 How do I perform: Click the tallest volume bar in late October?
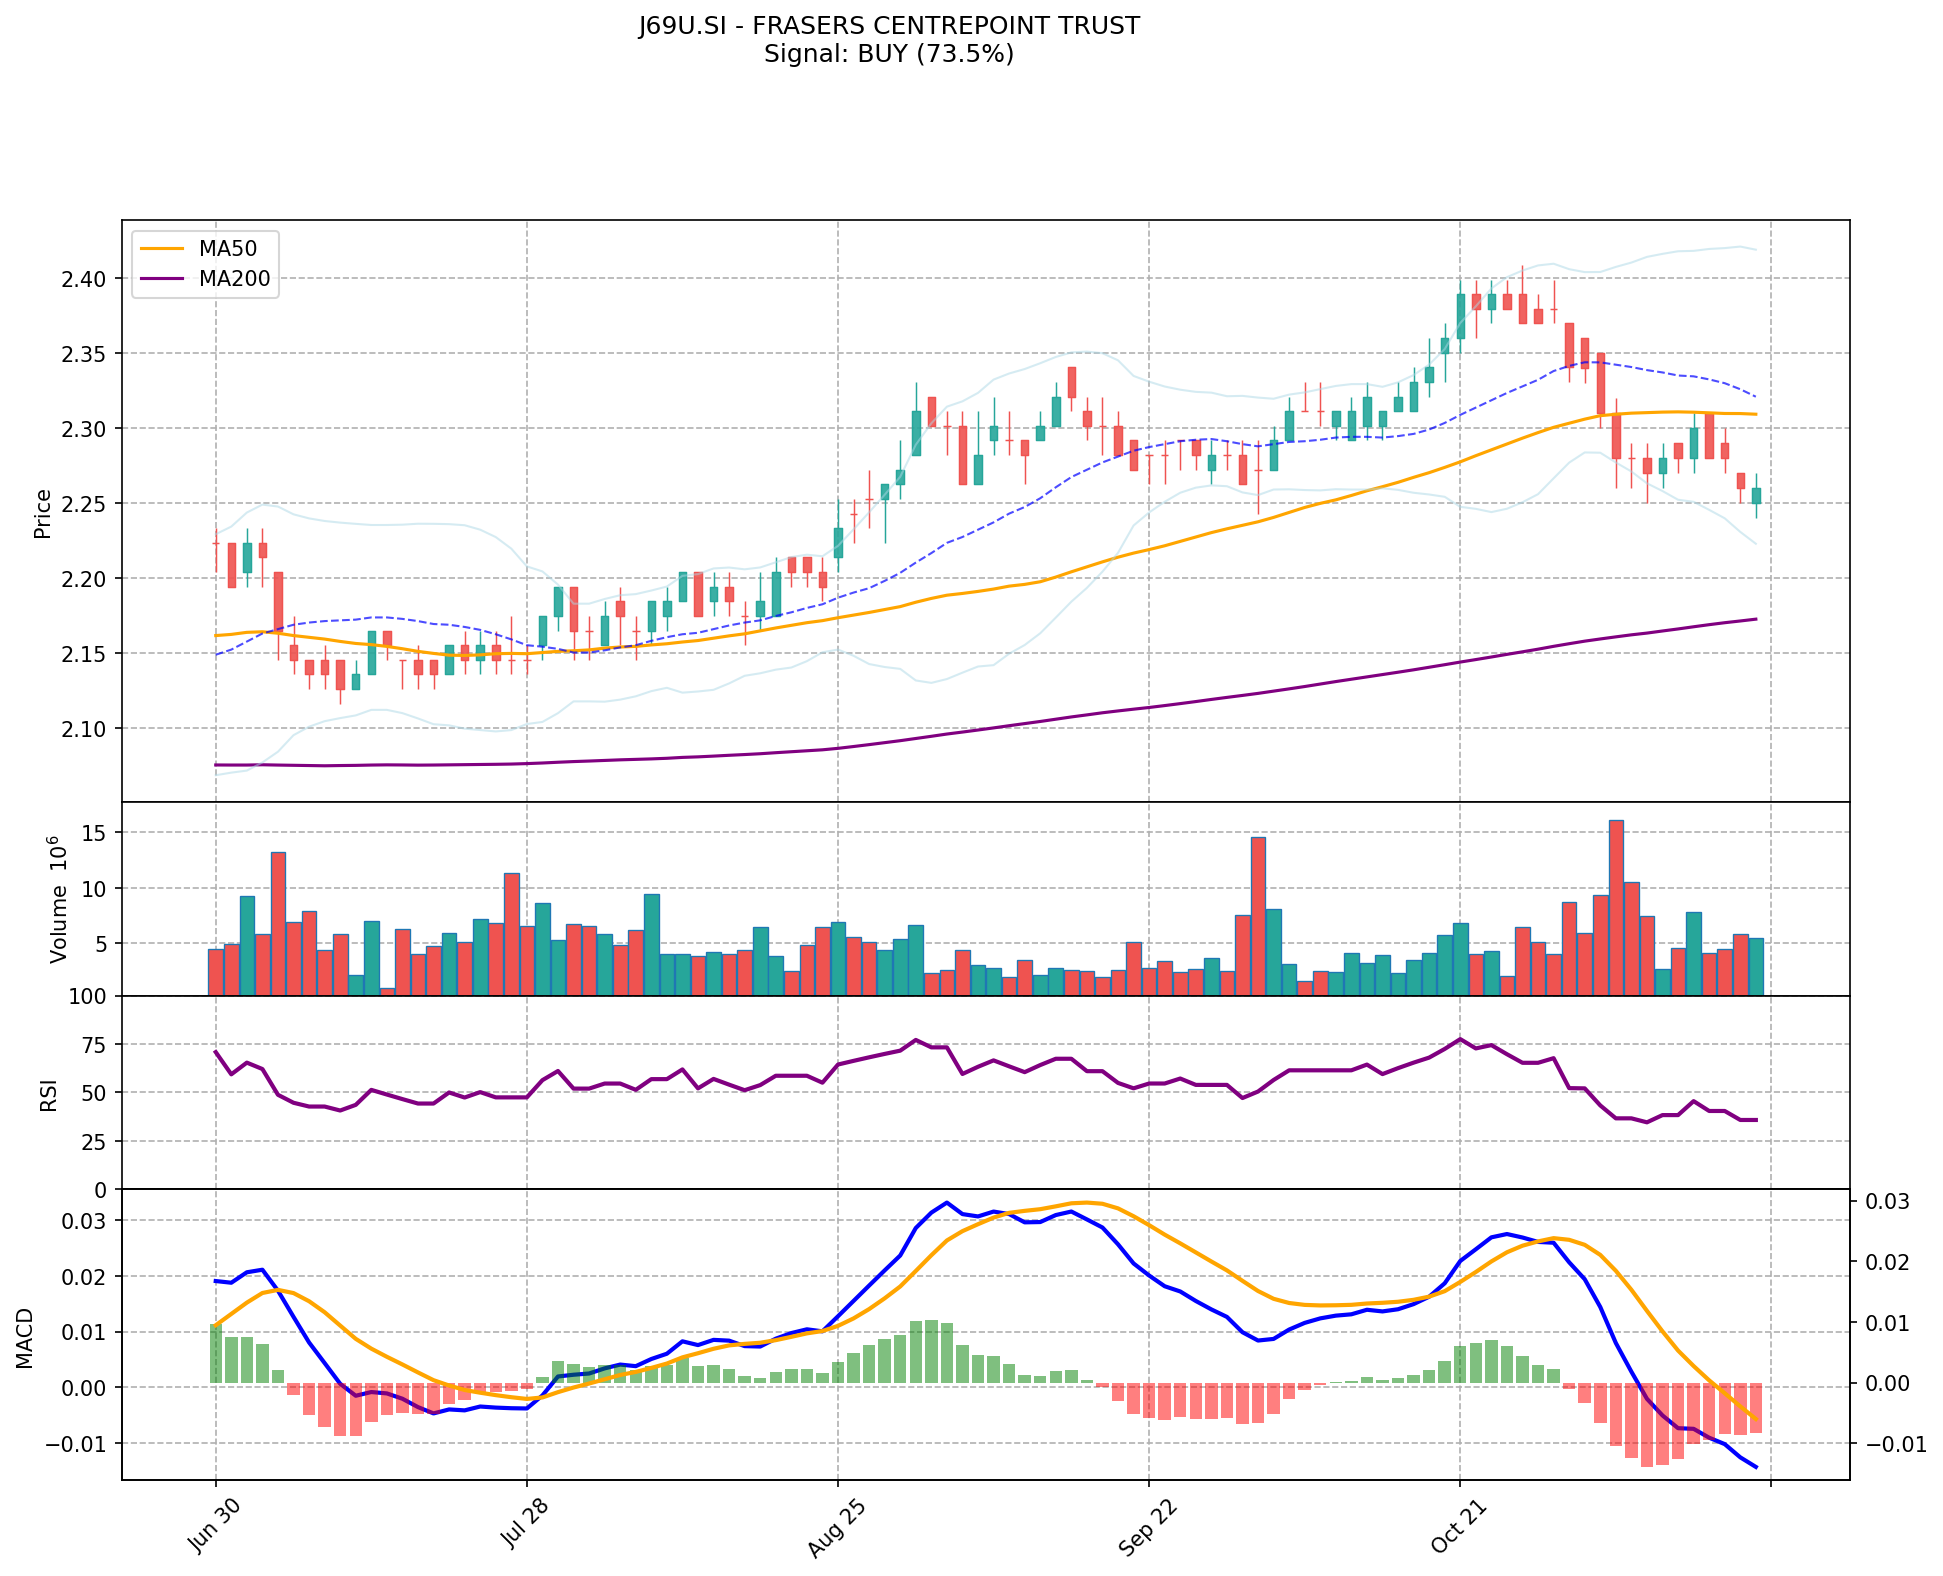click(1616, 907)
